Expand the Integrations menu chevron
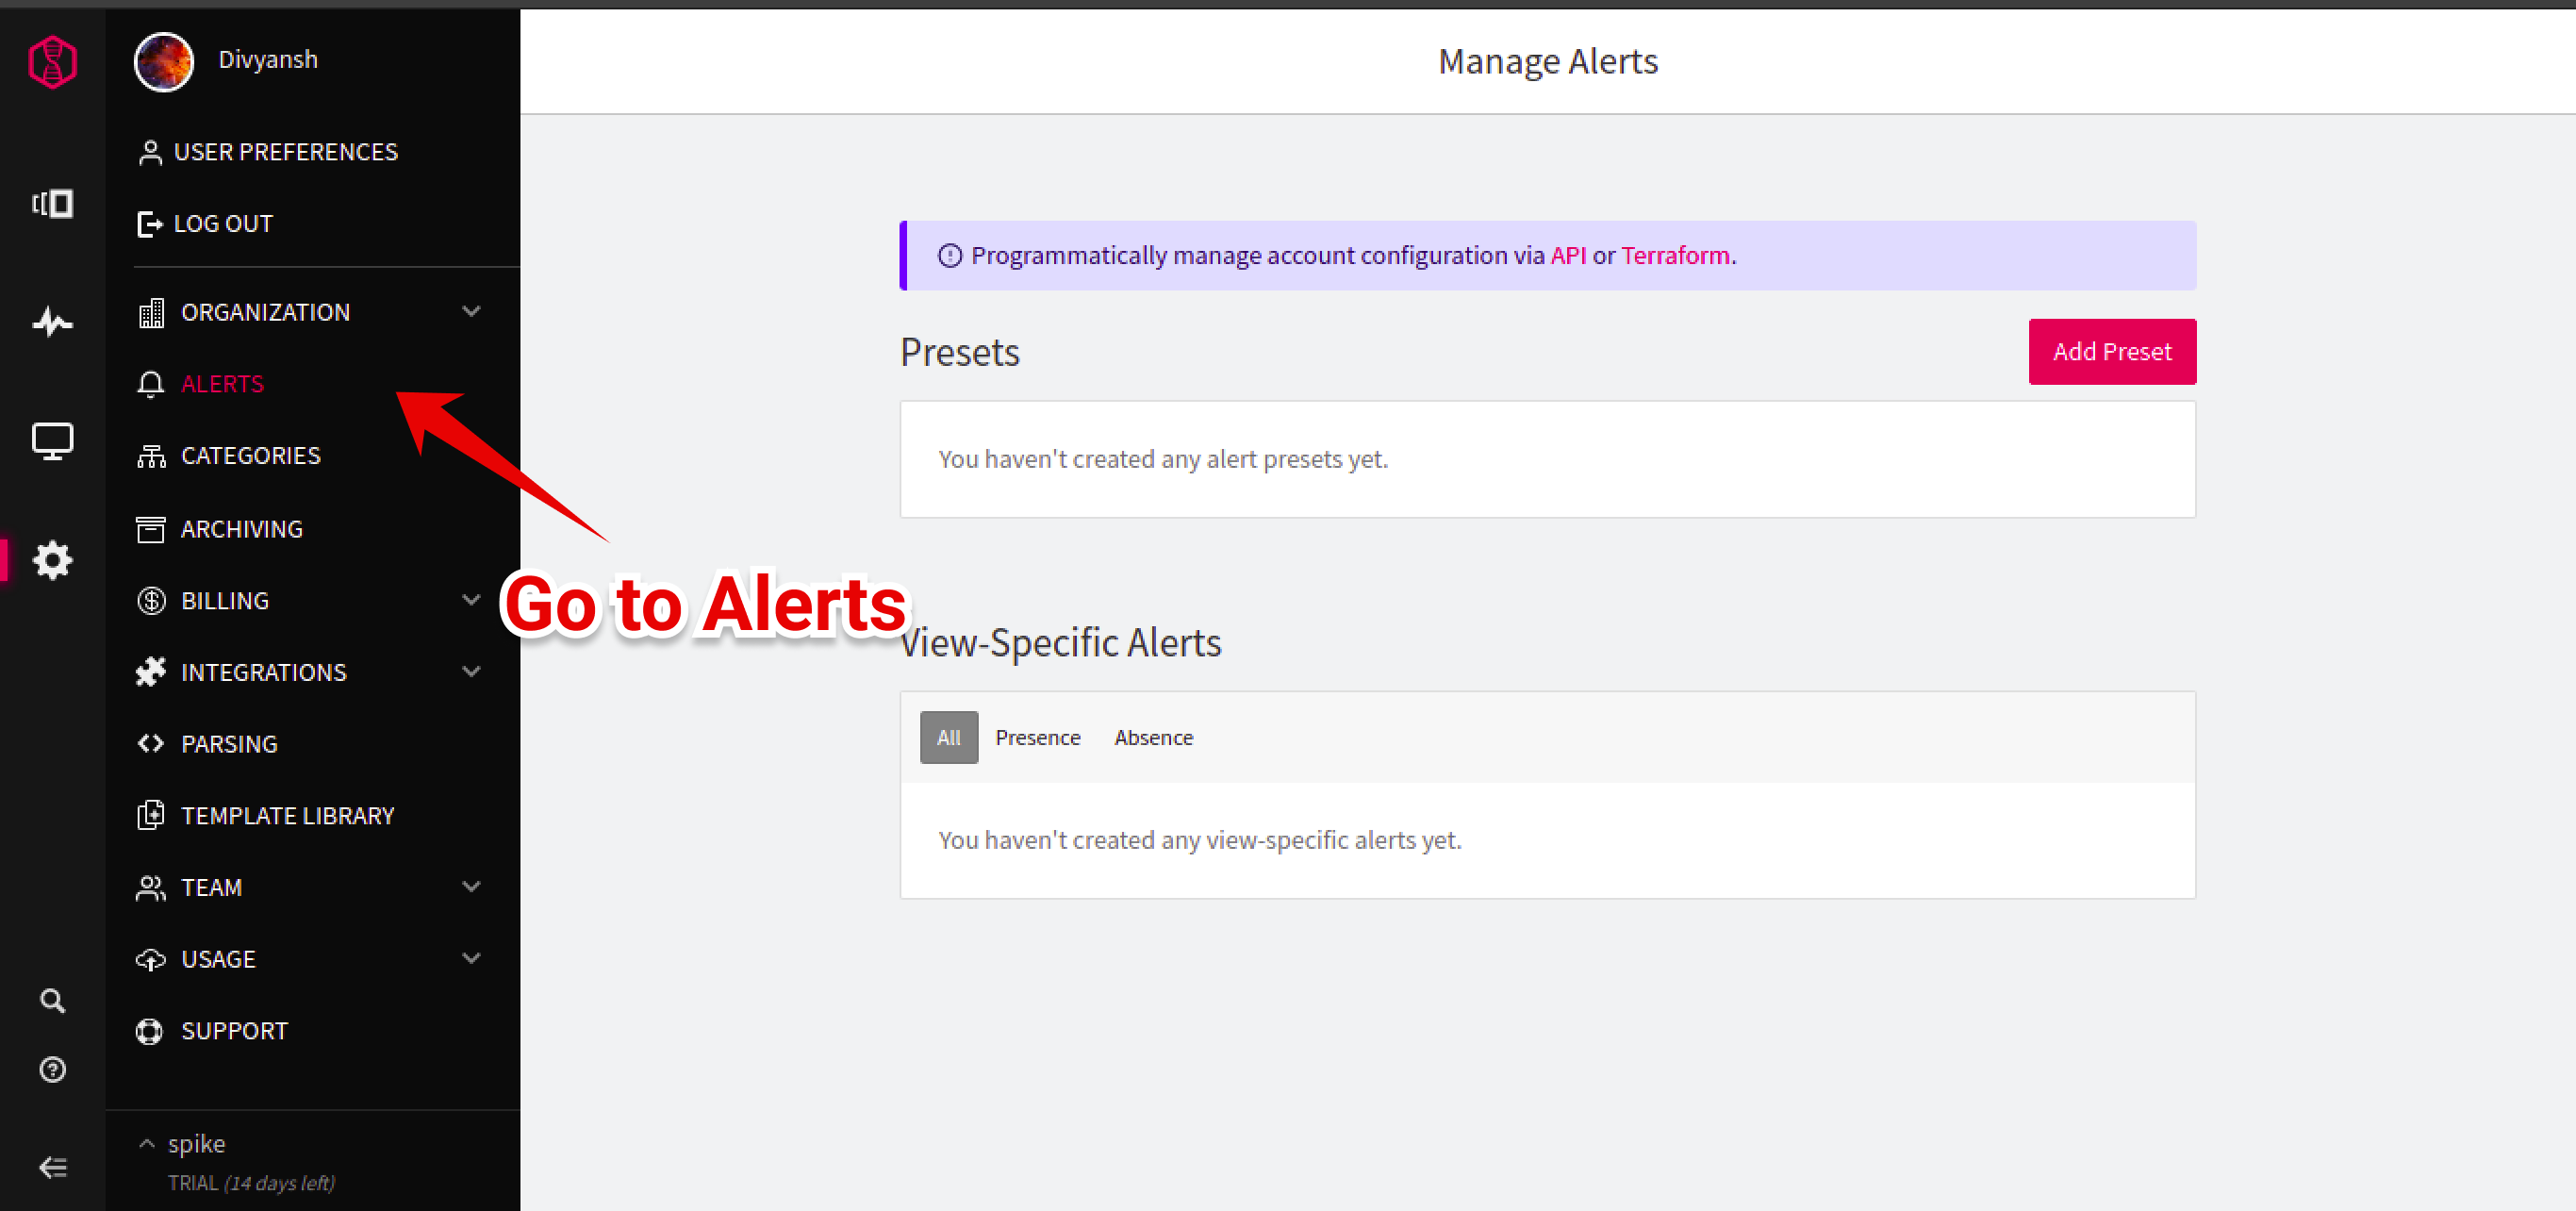2576x1211 pixels. [x=471, y=671]
